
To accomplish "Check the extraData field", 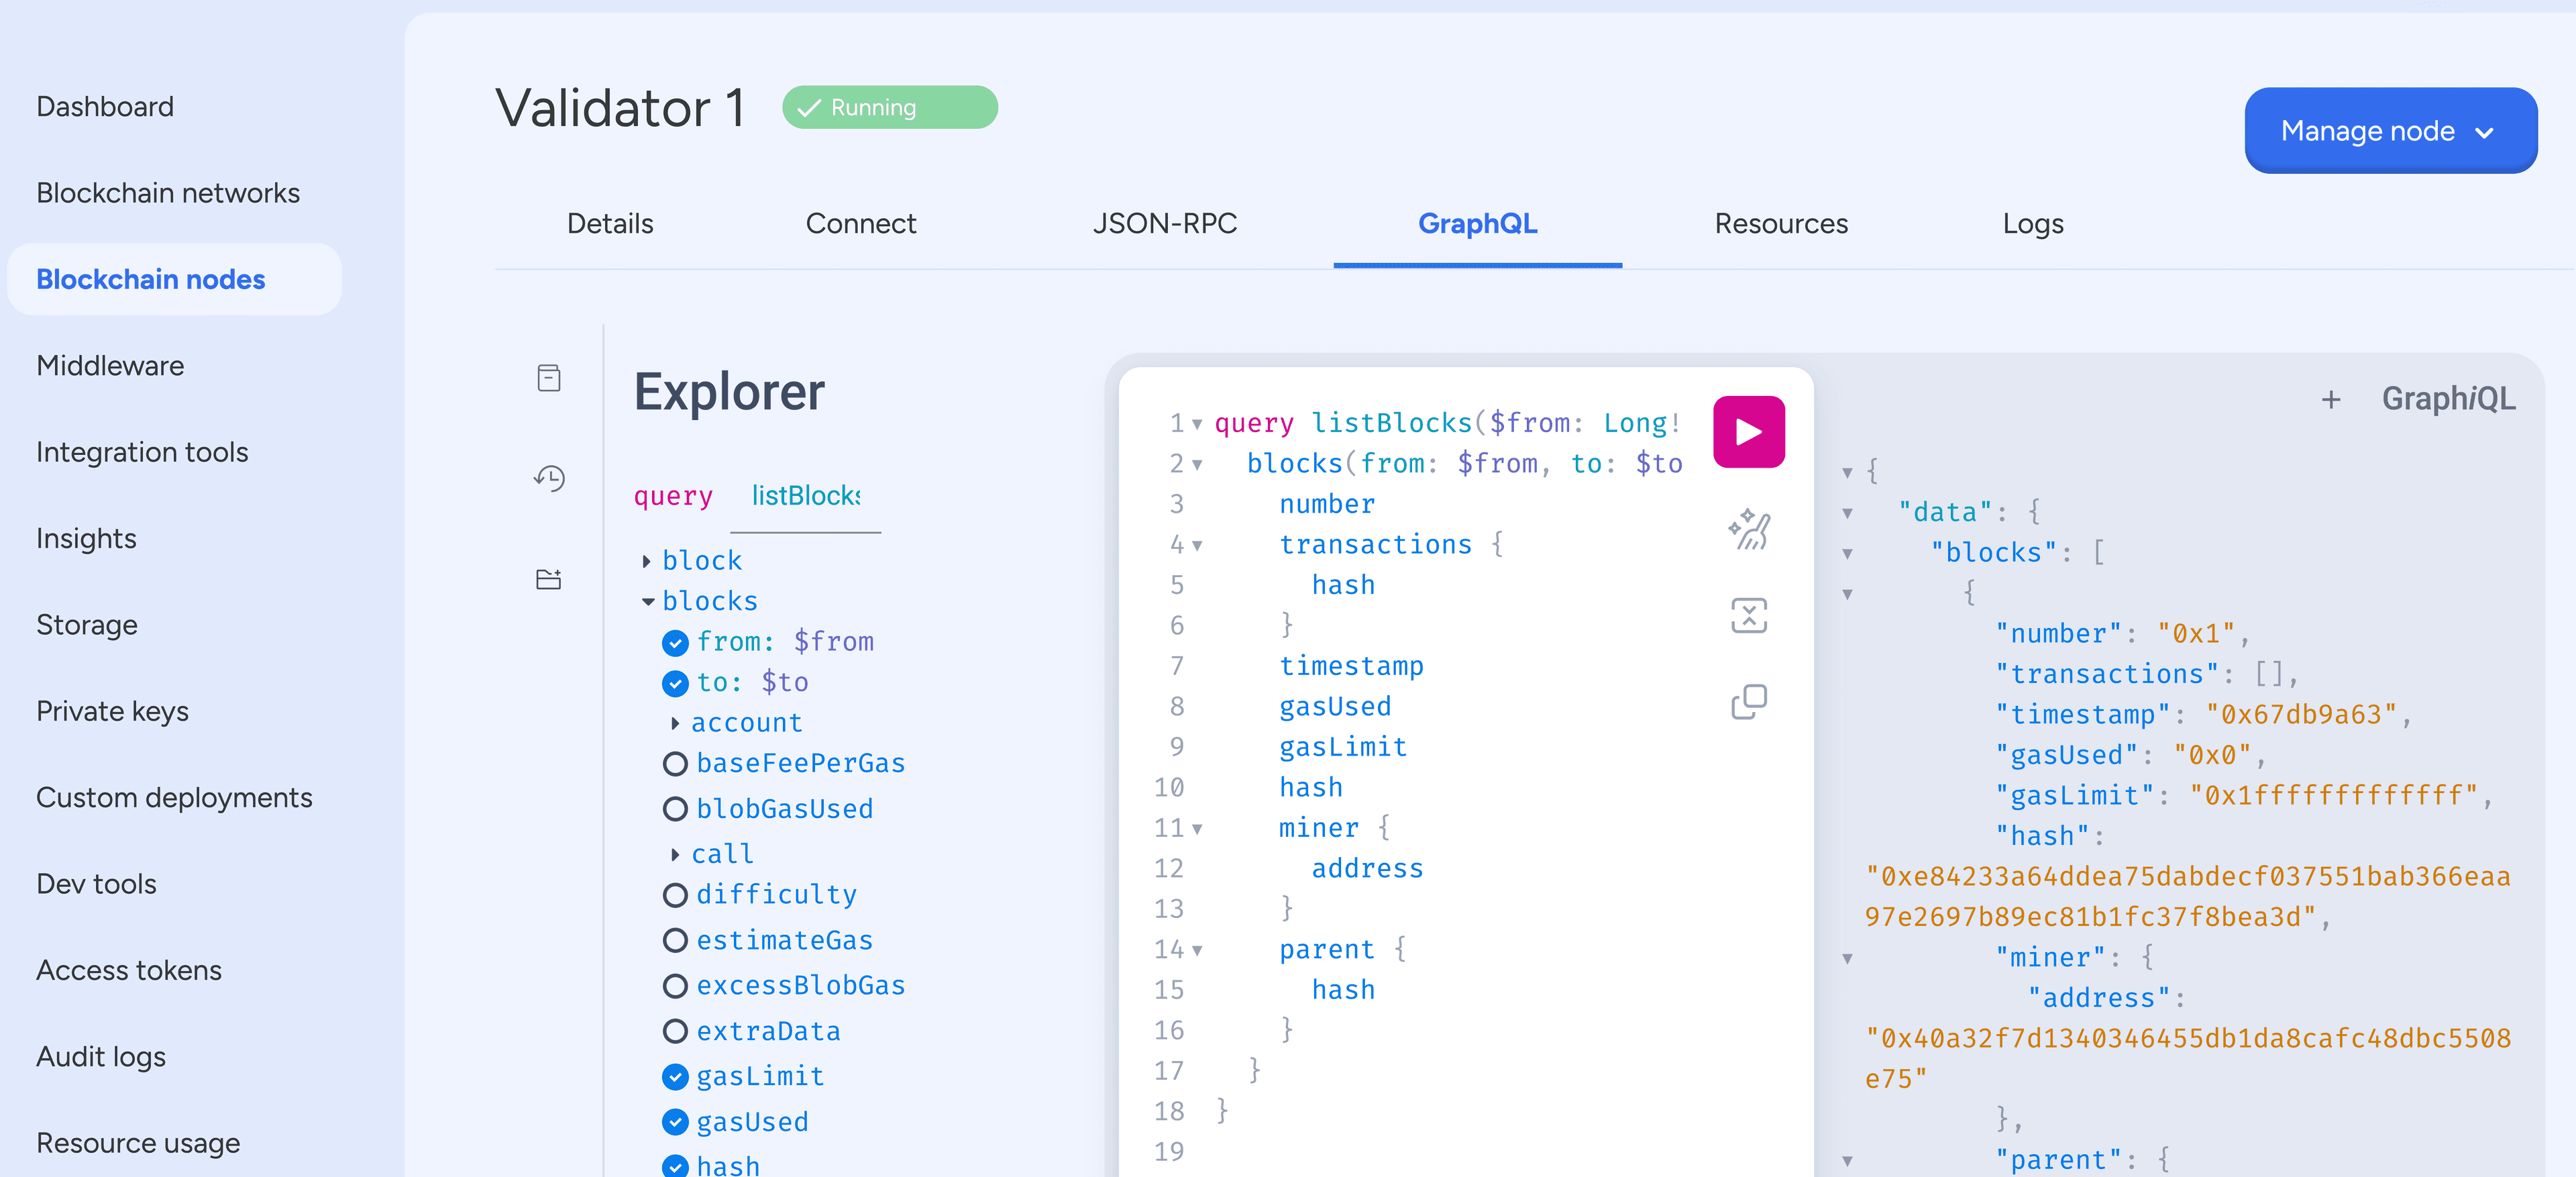I will [x=675, y=1031].
